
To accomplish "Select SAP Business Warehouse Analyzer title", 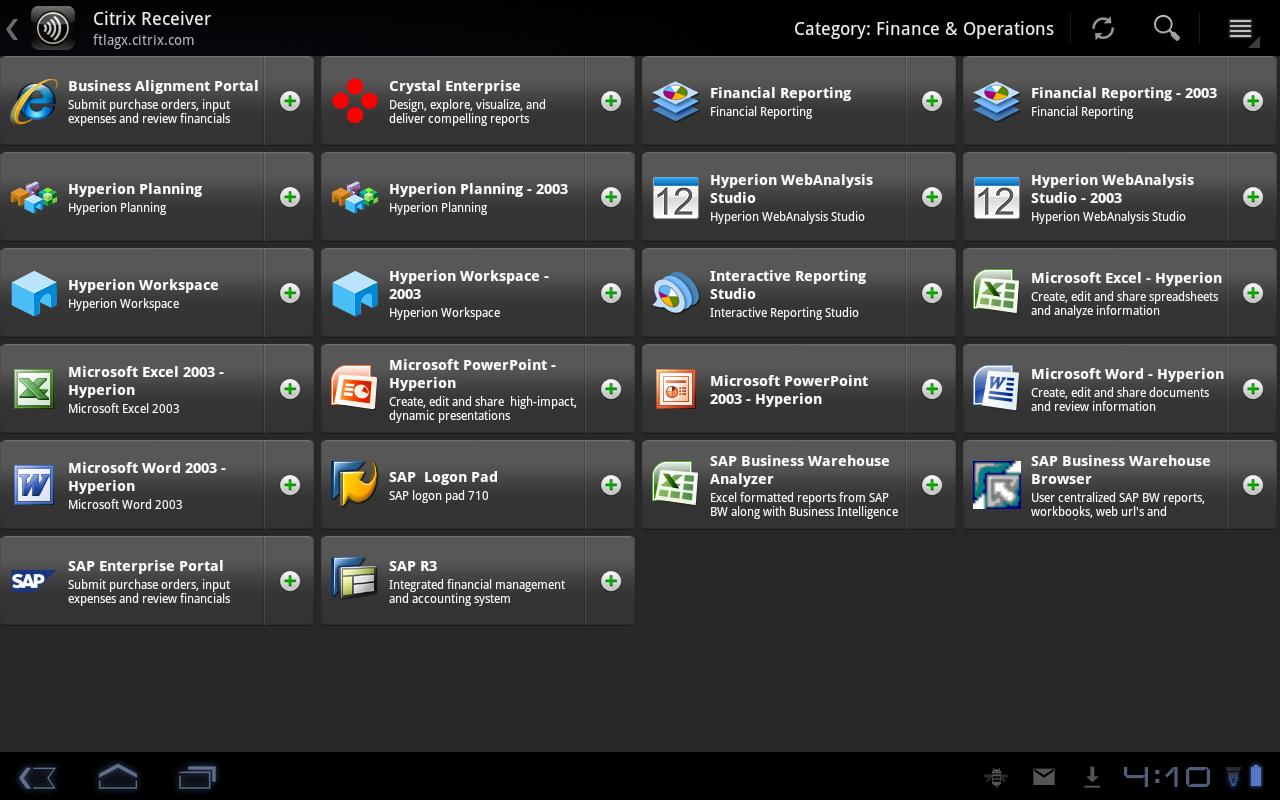I will click(x=799, y=470).
